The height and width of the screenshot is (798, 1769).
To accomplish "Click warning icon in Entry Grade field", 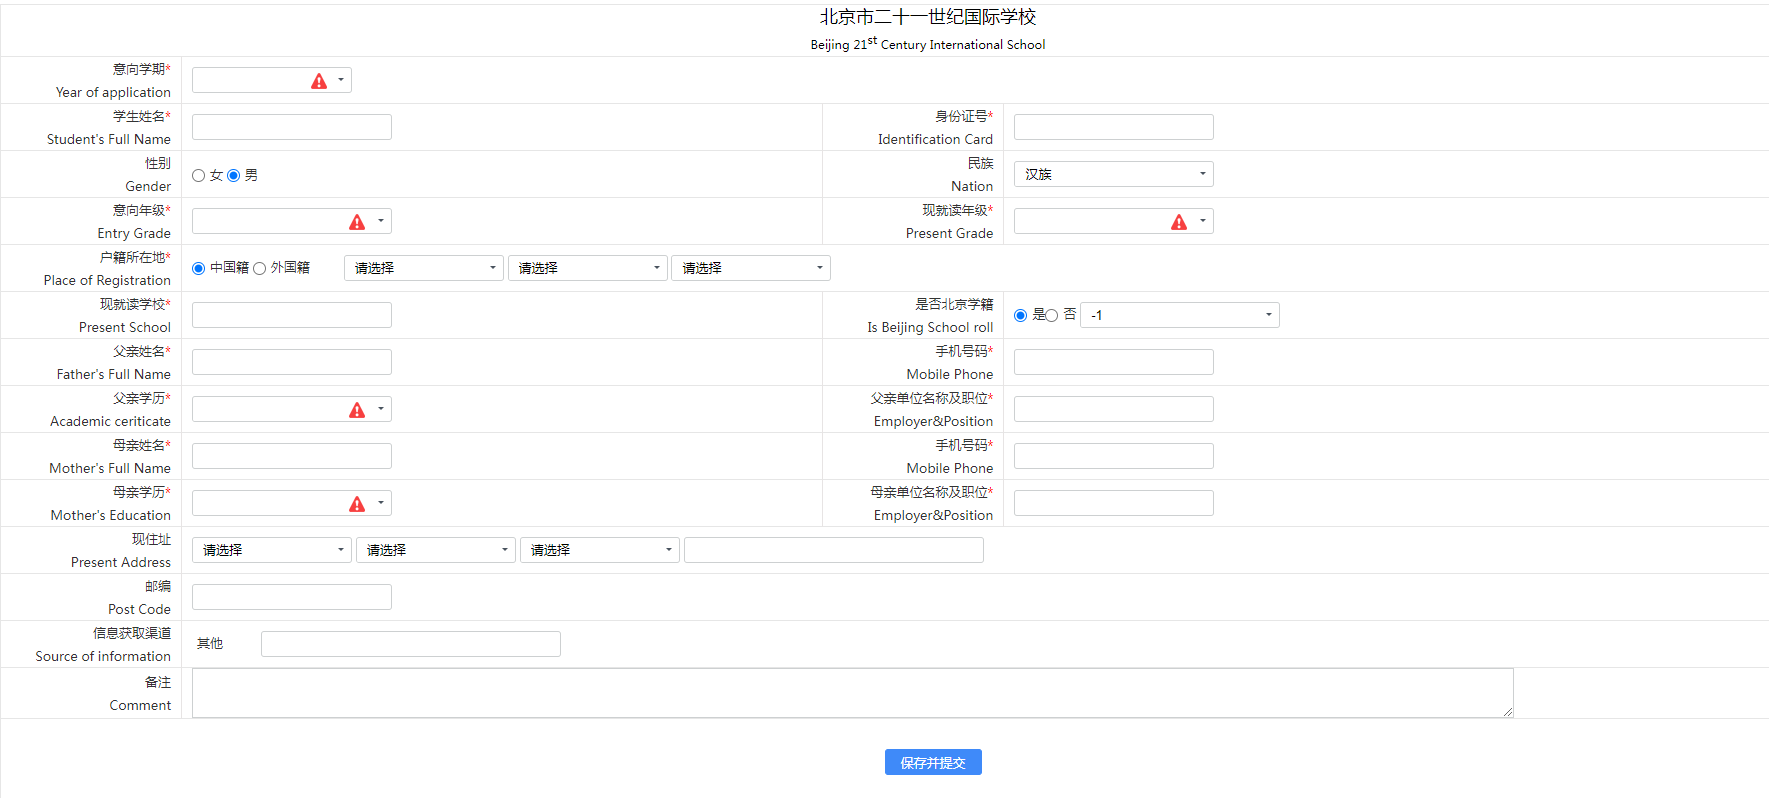I will 357,222.
